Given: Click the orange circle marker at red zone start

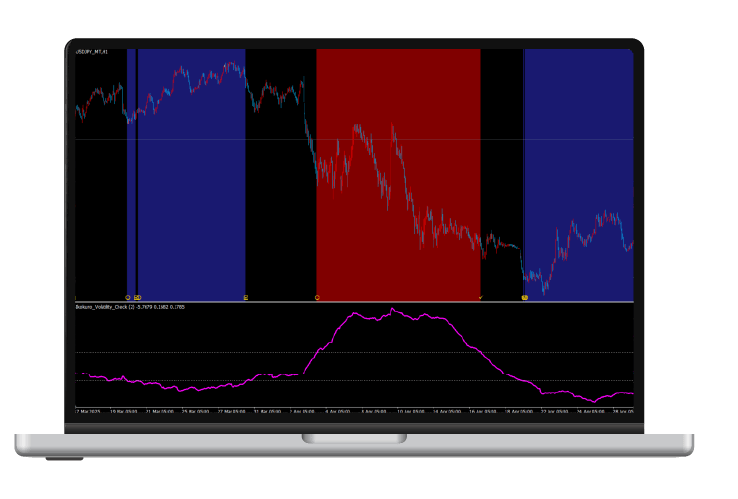Looking at the screenshot, I should [317, 297].
